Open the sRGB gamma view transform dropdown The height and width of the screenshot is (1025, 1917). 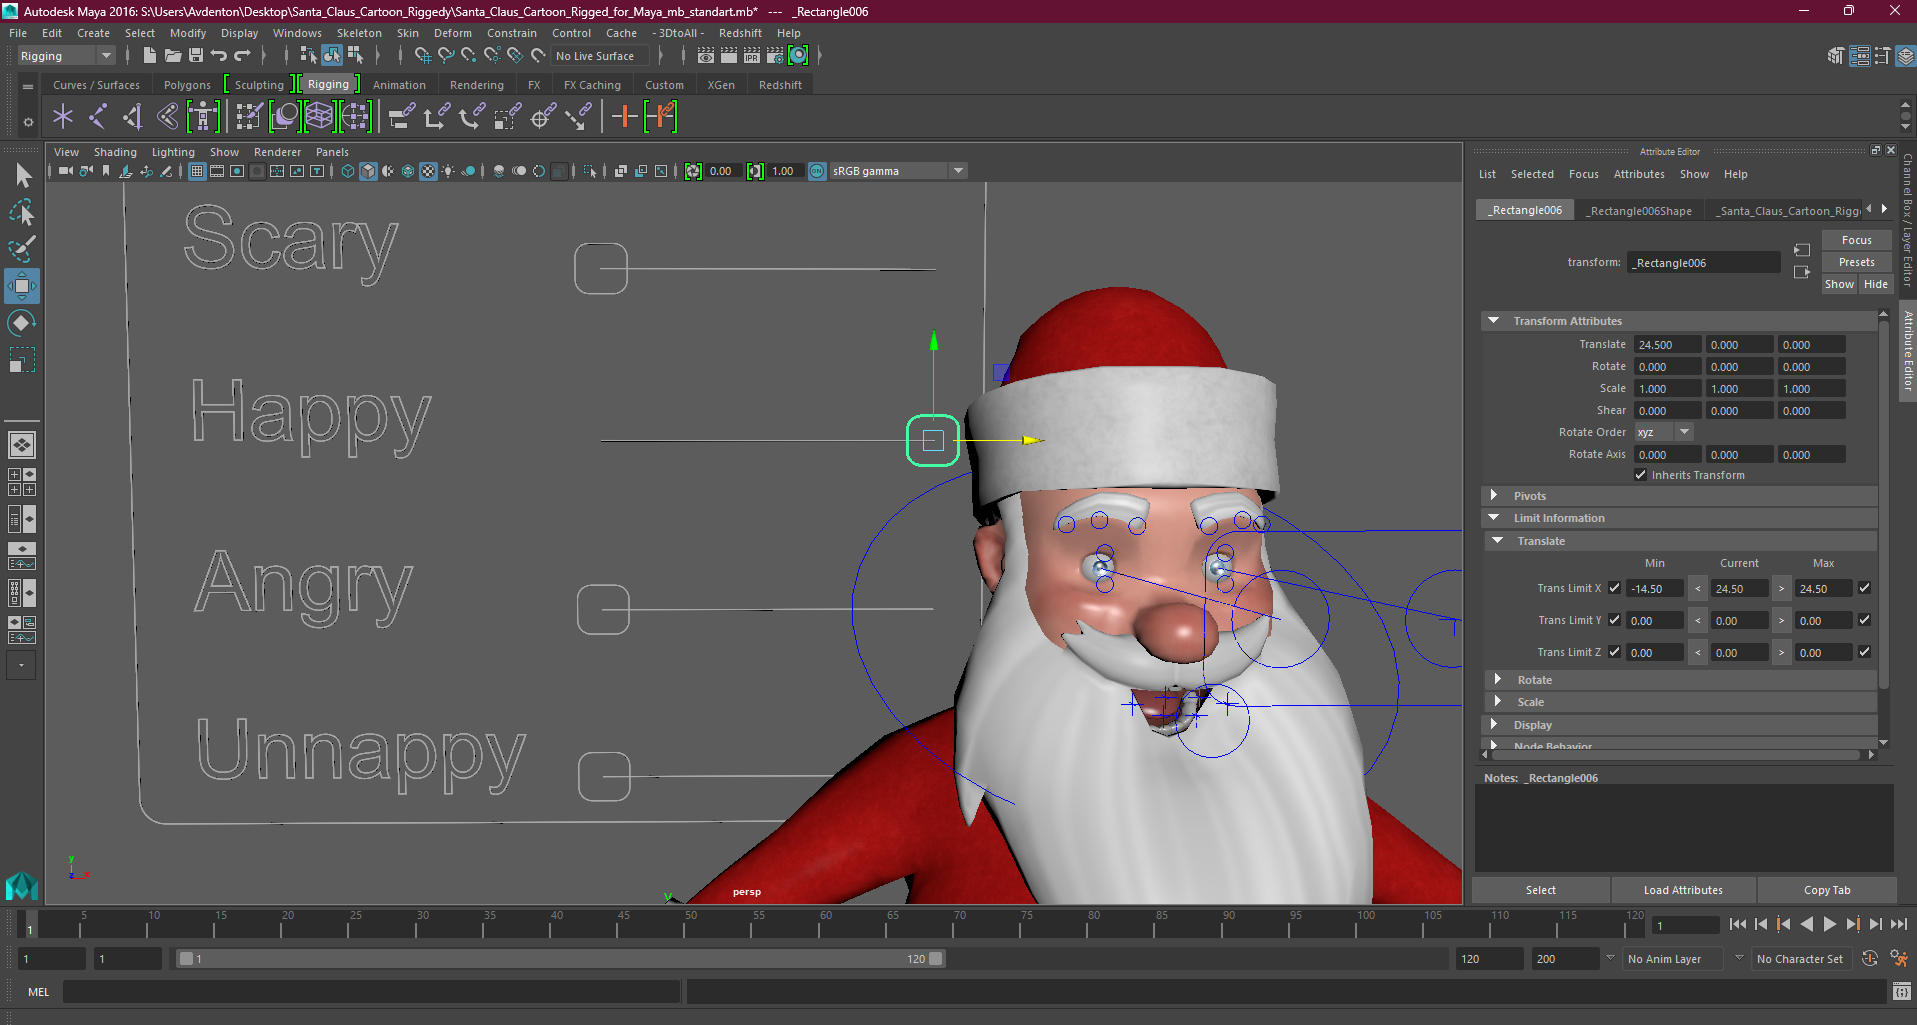(x=897, y=171)
